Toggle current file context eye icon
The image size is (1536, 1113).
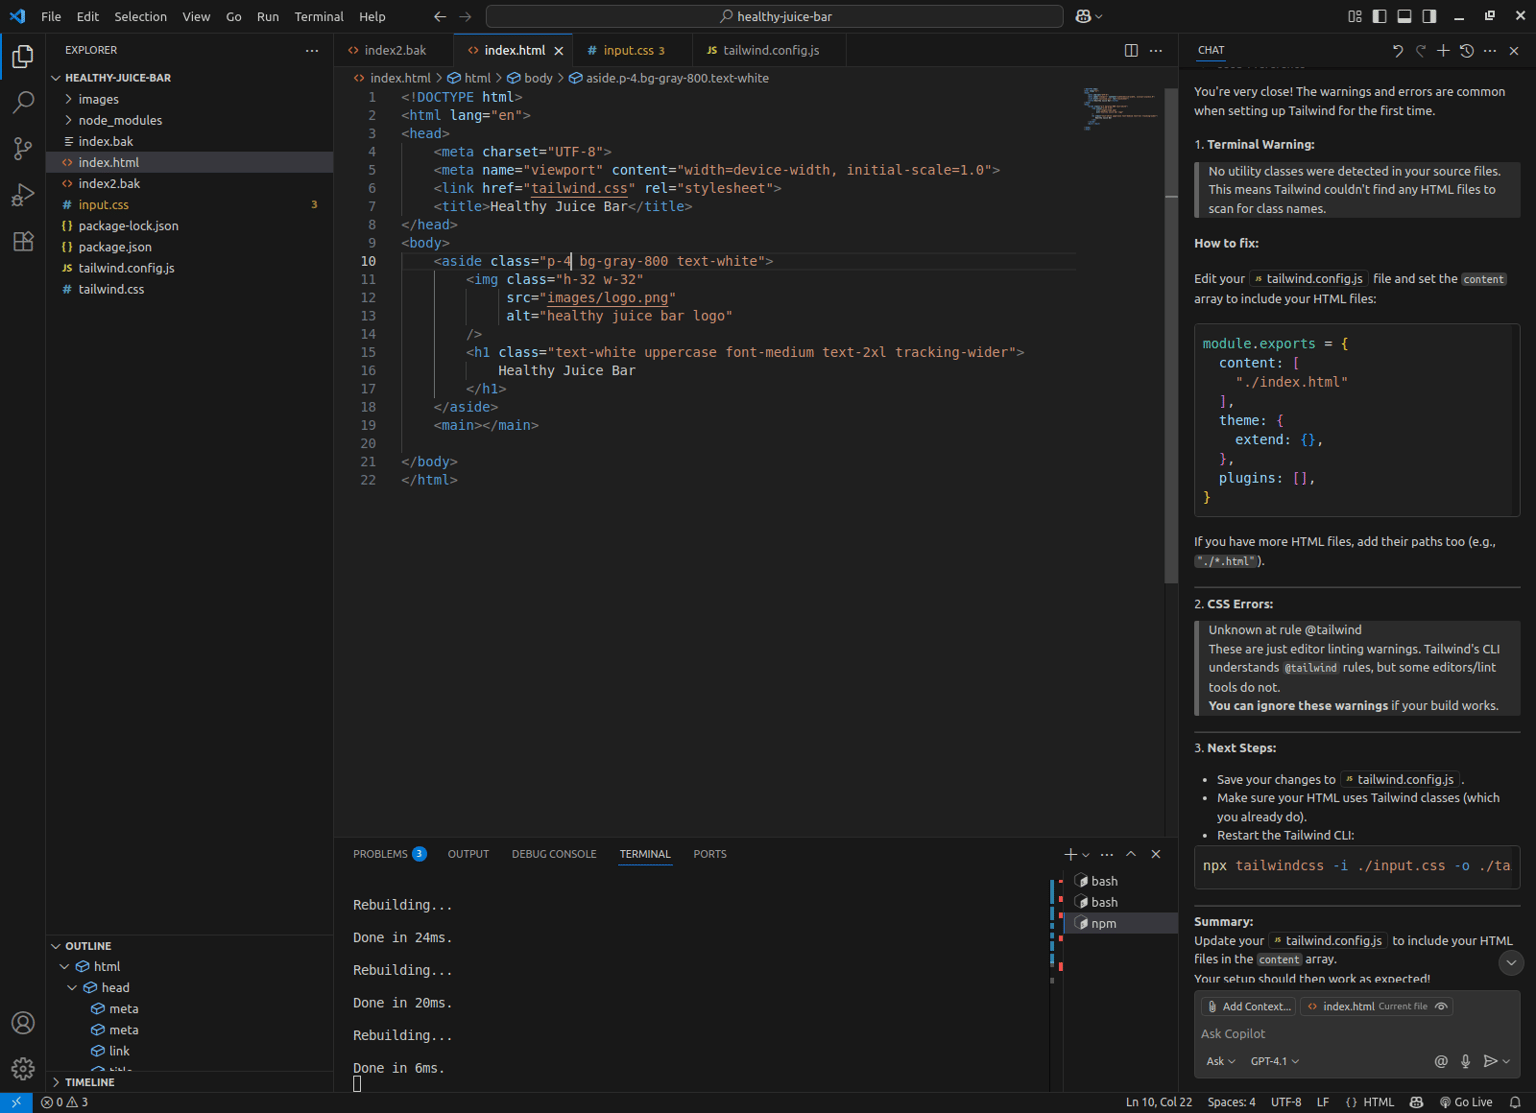[x=1441, y=1006]
